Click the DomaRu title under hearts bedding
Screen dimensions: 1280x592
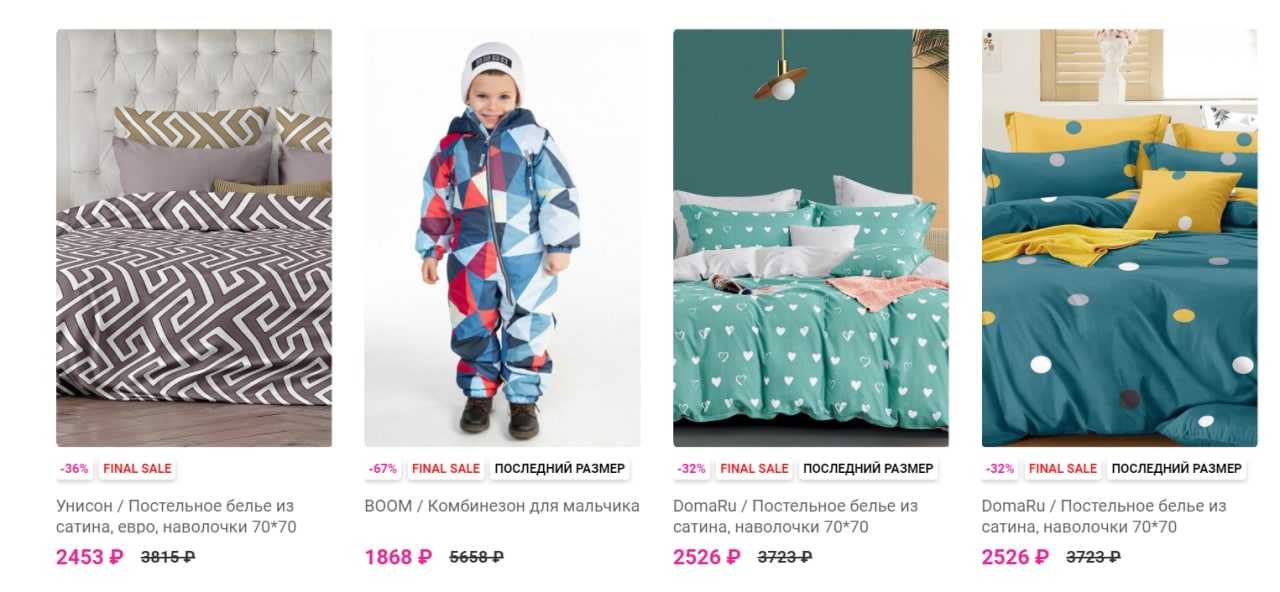click(x=795, y=516)
